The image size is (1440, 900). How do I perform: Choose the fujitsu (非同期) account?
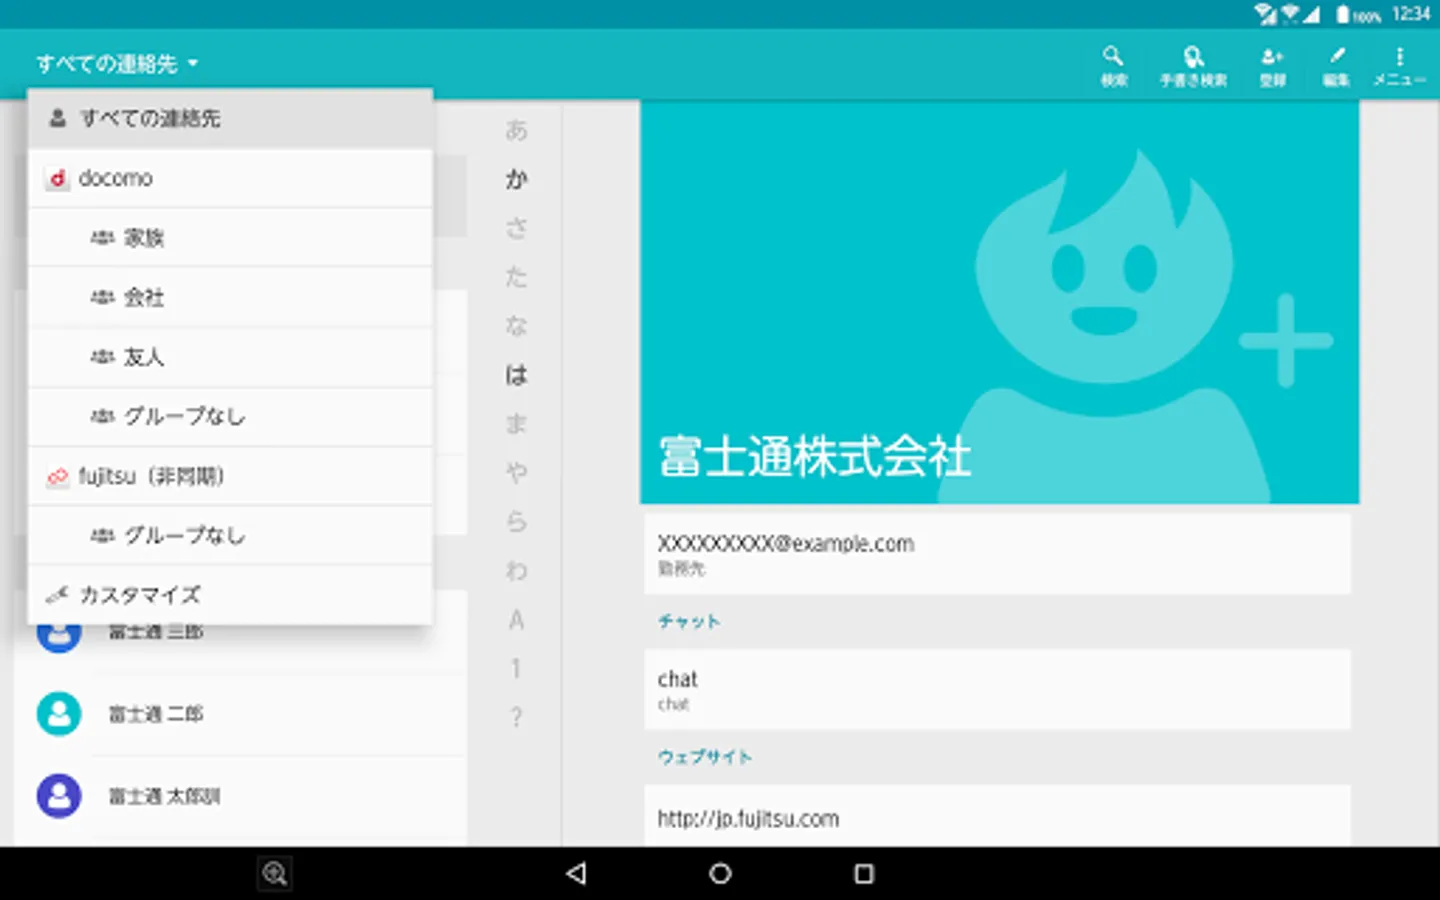pyautogui.click(x=230, y=476)
